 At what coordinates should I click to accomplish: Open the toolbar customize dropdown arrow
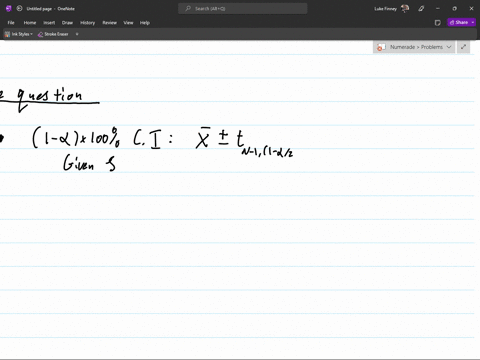tap(77, 34)
